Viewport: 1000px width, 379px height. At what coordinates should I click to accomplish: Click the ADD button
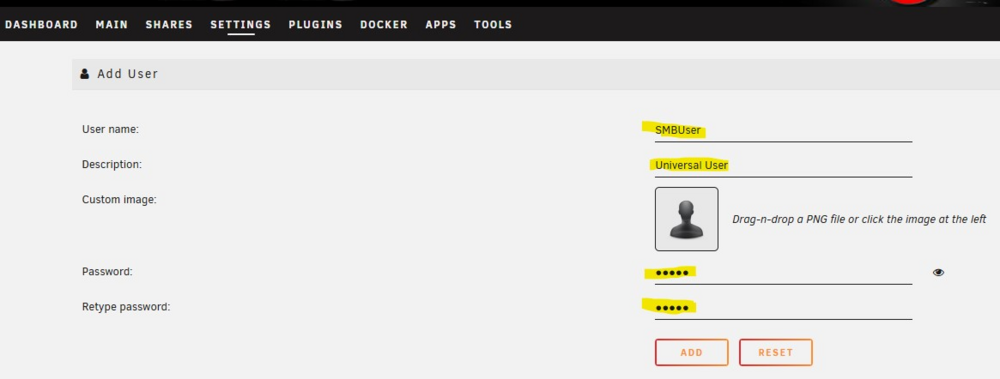691,352
